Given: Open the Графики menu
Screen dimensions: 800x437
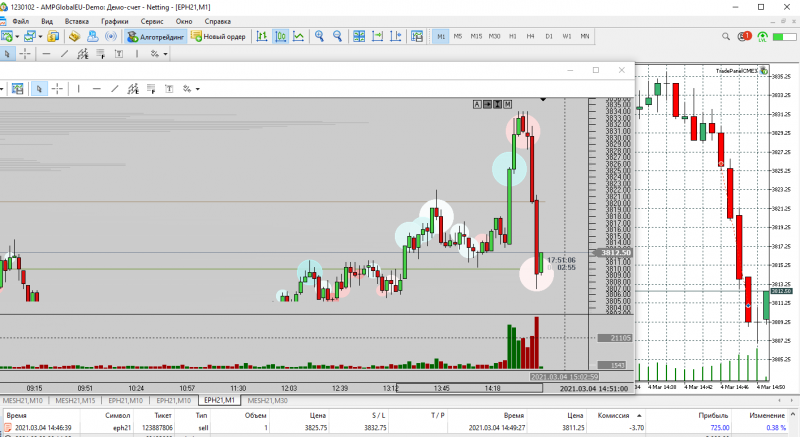Looking at the screenshot, I should click(x=114, y=21).
